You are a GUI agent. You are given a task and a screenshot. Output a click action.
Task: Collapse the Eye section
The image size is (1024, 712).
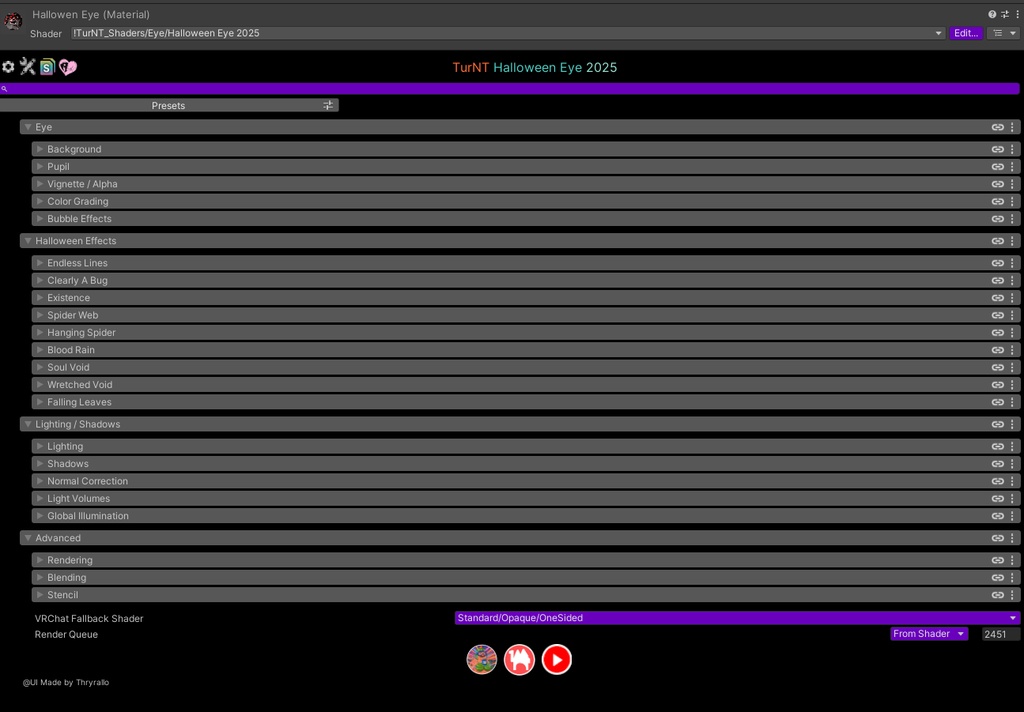pos(27,127)
